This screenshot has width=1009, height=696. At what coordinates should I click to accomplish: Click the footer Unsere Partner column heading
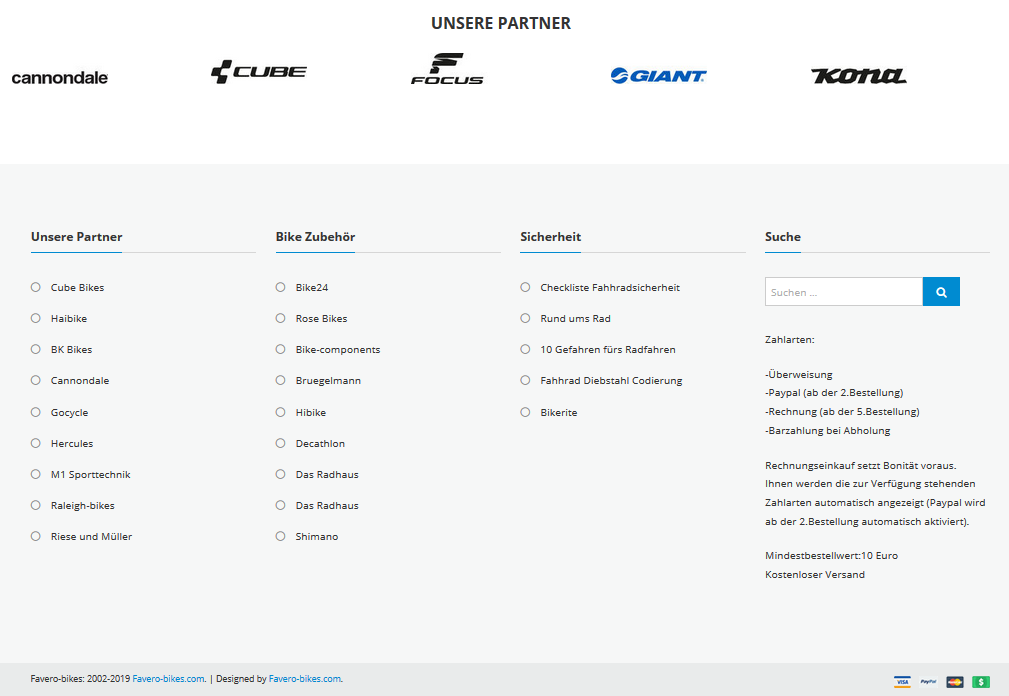[77, 237]
